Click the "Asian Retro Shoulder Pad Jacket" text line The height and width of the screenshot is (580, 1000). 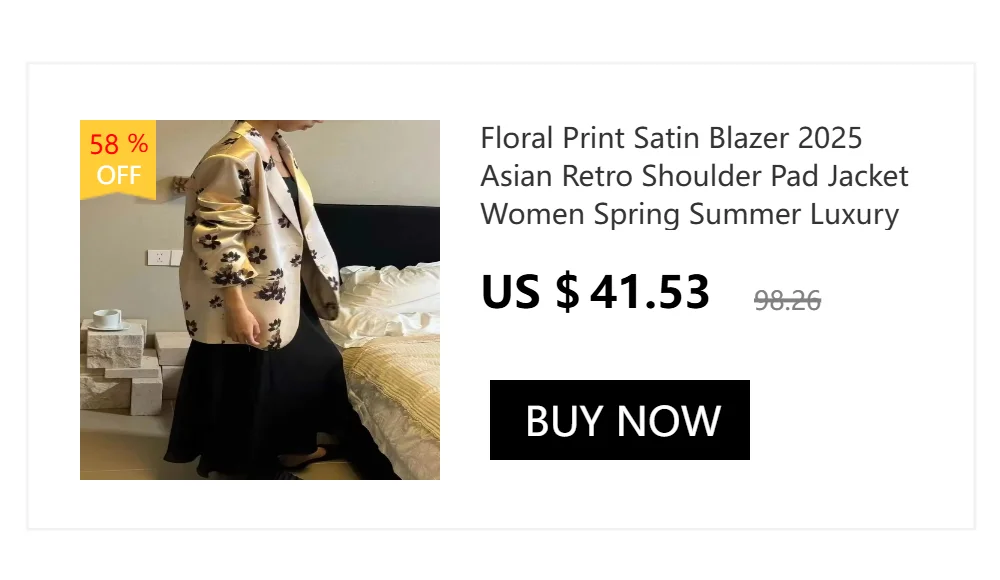694,175
